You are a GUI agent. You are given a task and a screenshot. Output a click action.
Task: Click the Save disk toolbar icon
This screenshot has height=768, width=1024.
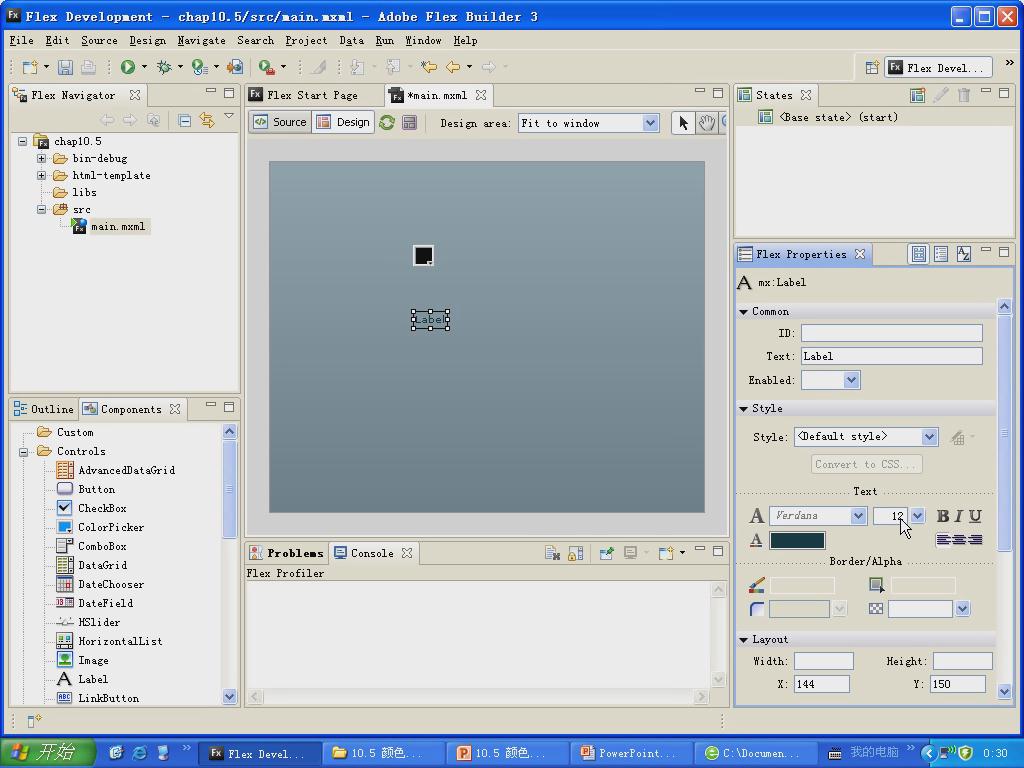(x=65, y=67)
